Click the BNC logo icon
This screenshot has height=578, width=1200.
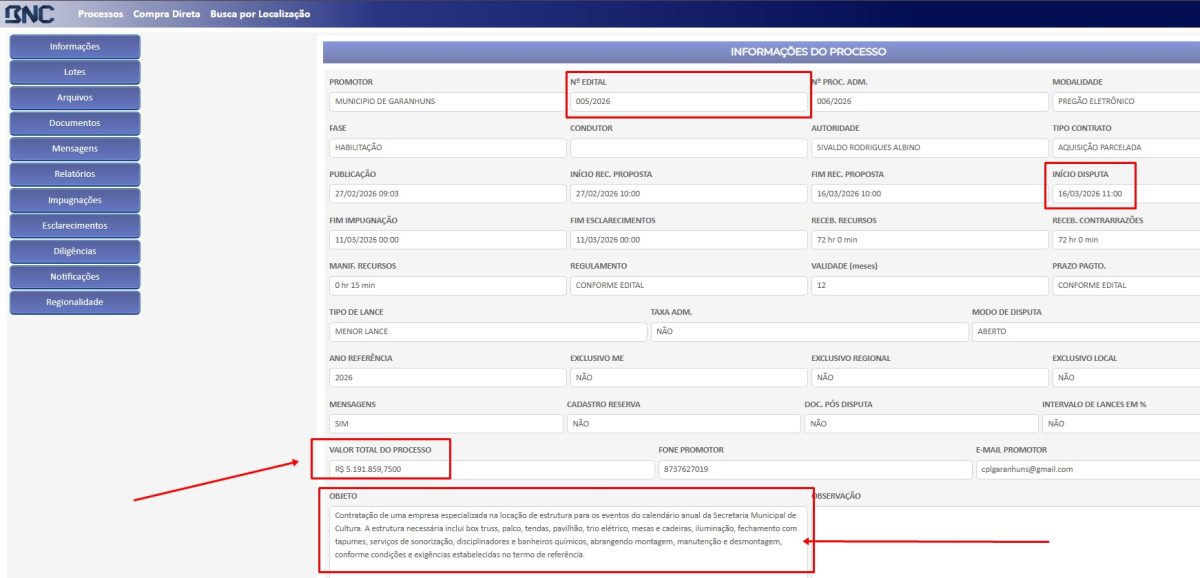pos(28,14)
